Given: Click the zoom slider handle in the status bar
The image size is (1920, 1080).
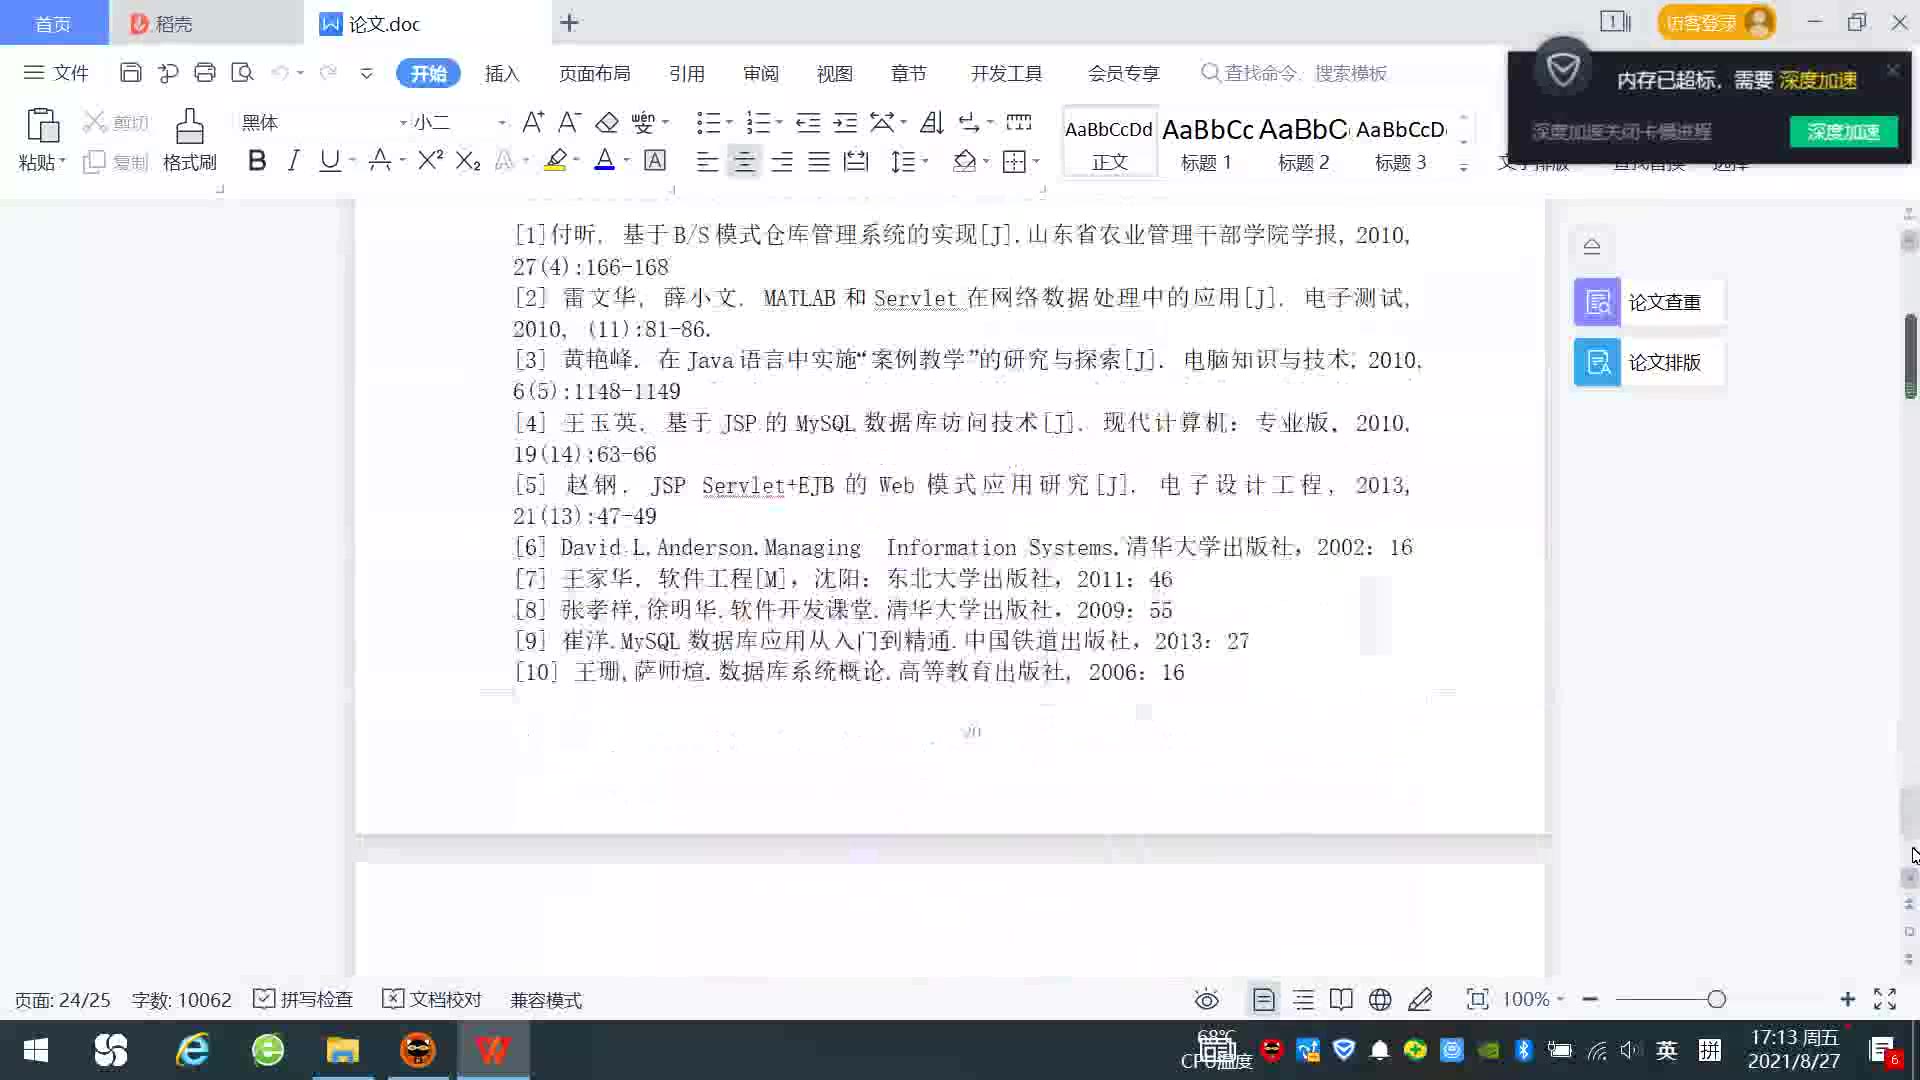Looking at the screenshot, I should (1716, 999).
